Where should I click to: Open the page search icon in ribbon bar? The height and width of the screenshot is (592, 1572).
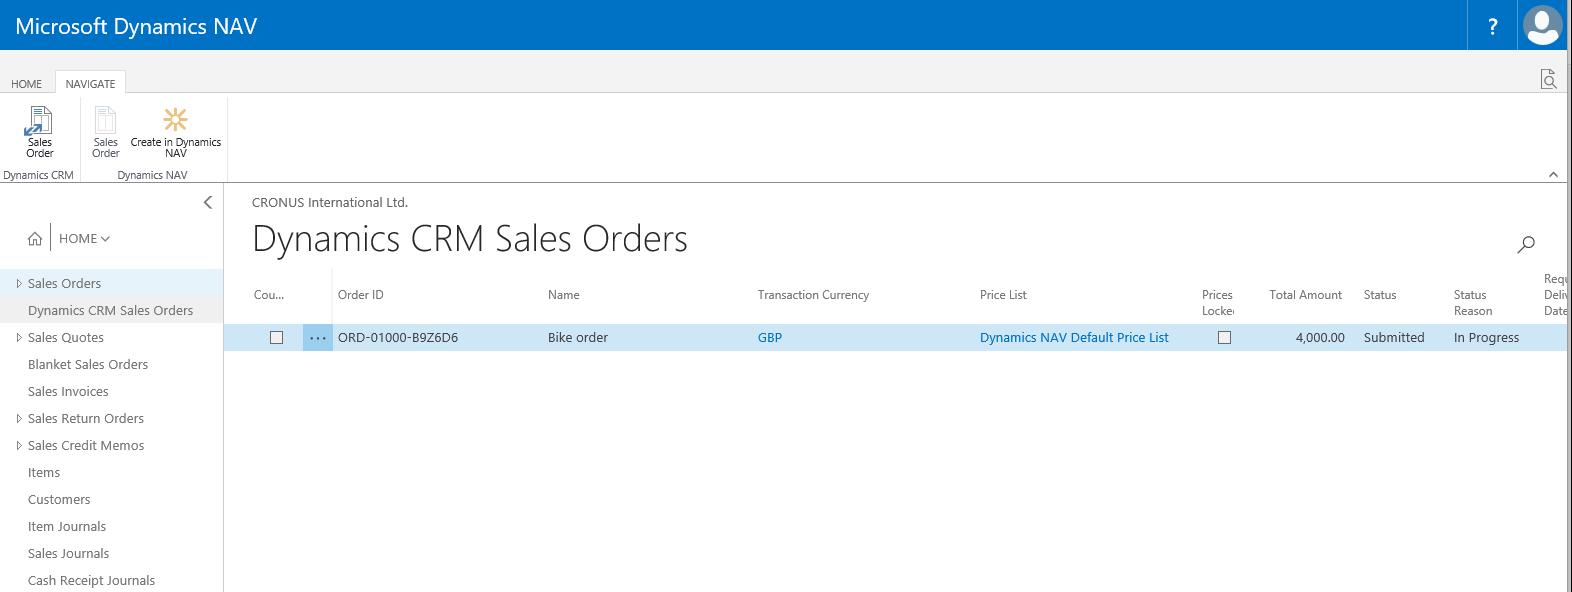coord(1548,80)
